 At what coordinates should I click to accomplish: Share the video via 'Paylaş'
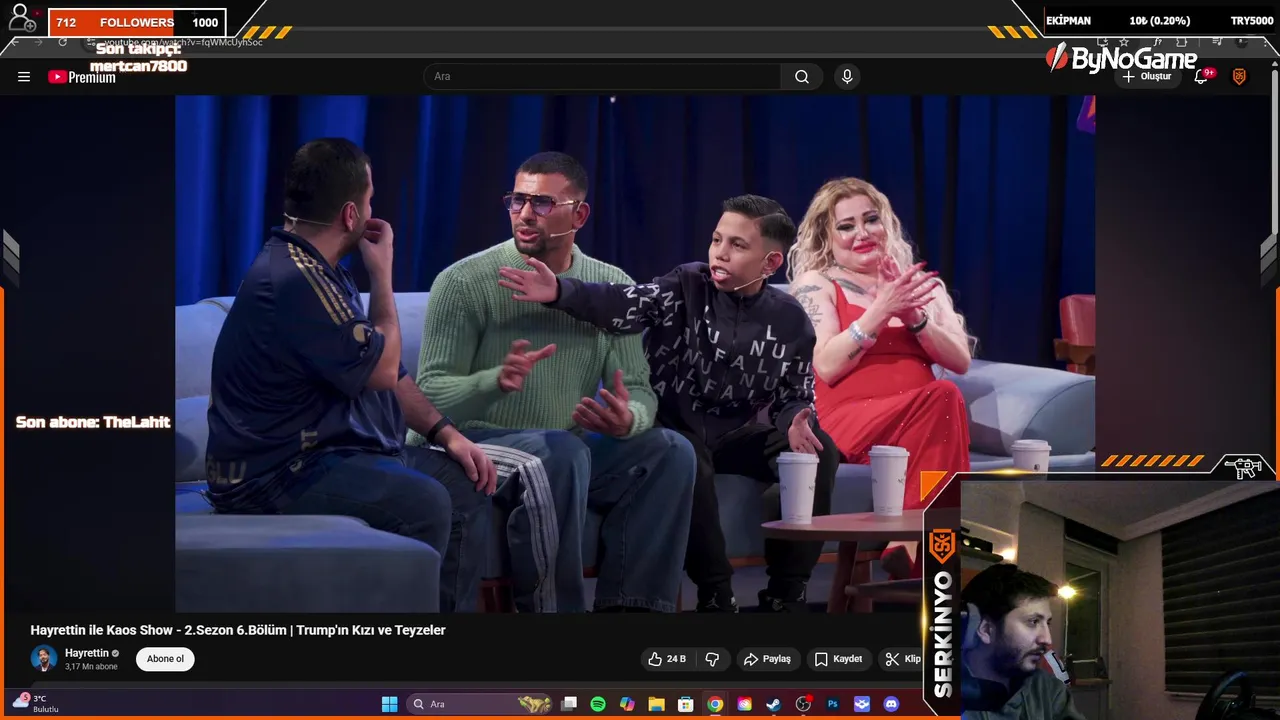point(767,659)
